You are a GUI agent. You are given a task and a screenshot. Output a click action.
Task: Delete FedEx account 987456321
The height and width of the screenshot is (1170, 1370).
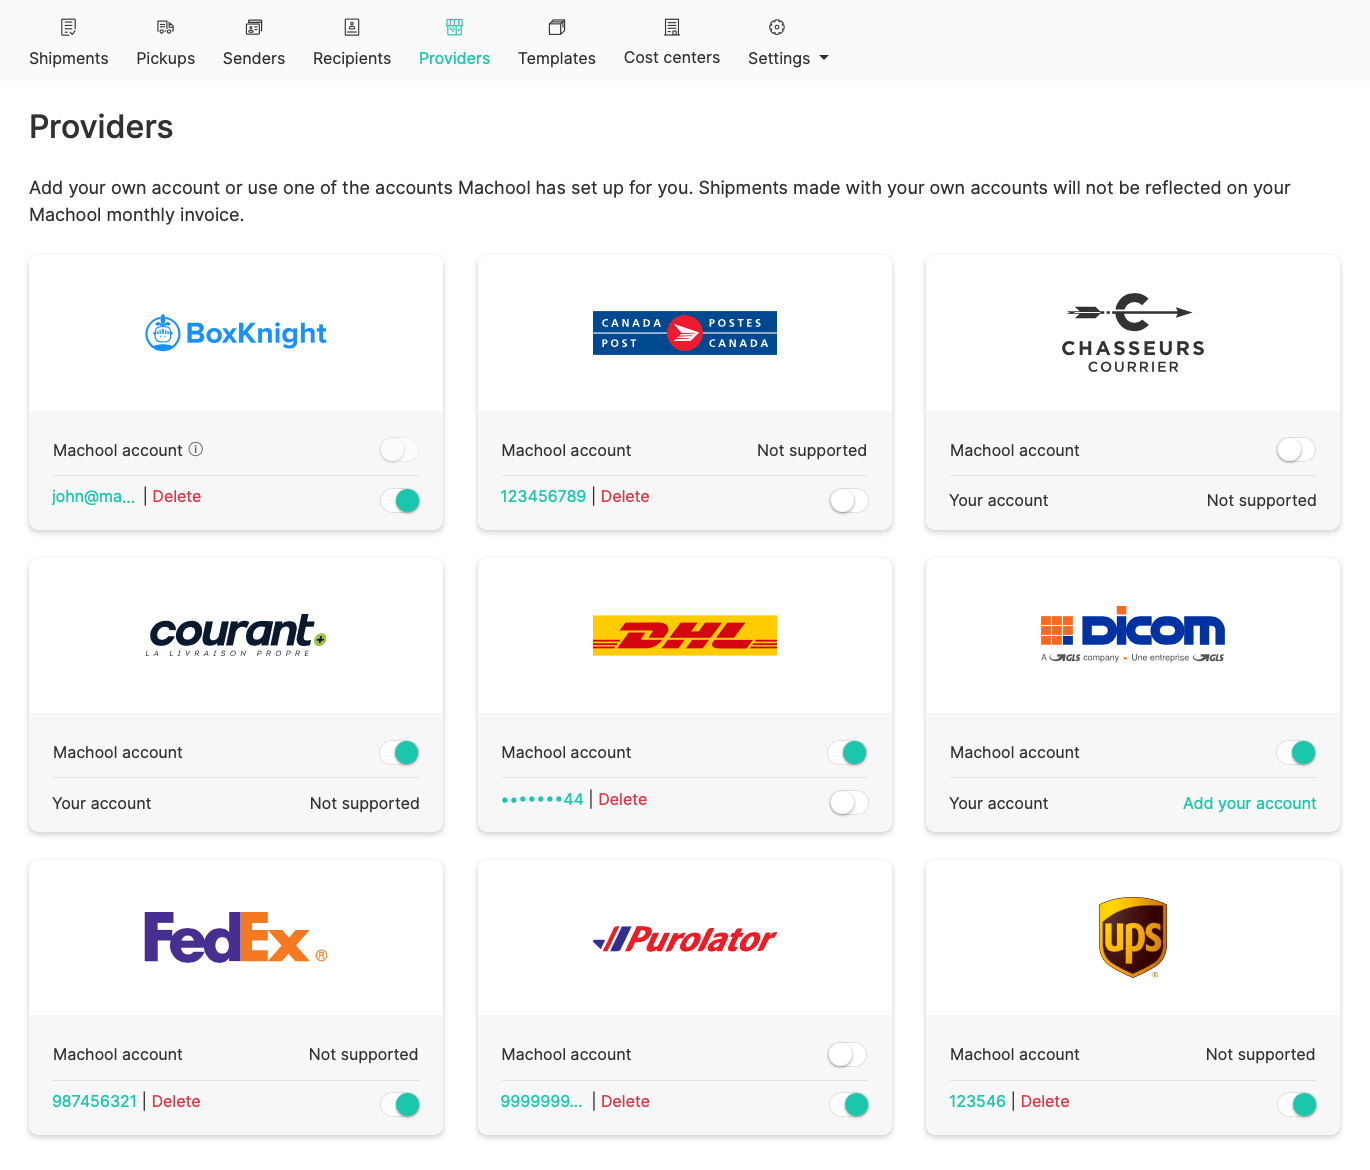point(176,1101)
